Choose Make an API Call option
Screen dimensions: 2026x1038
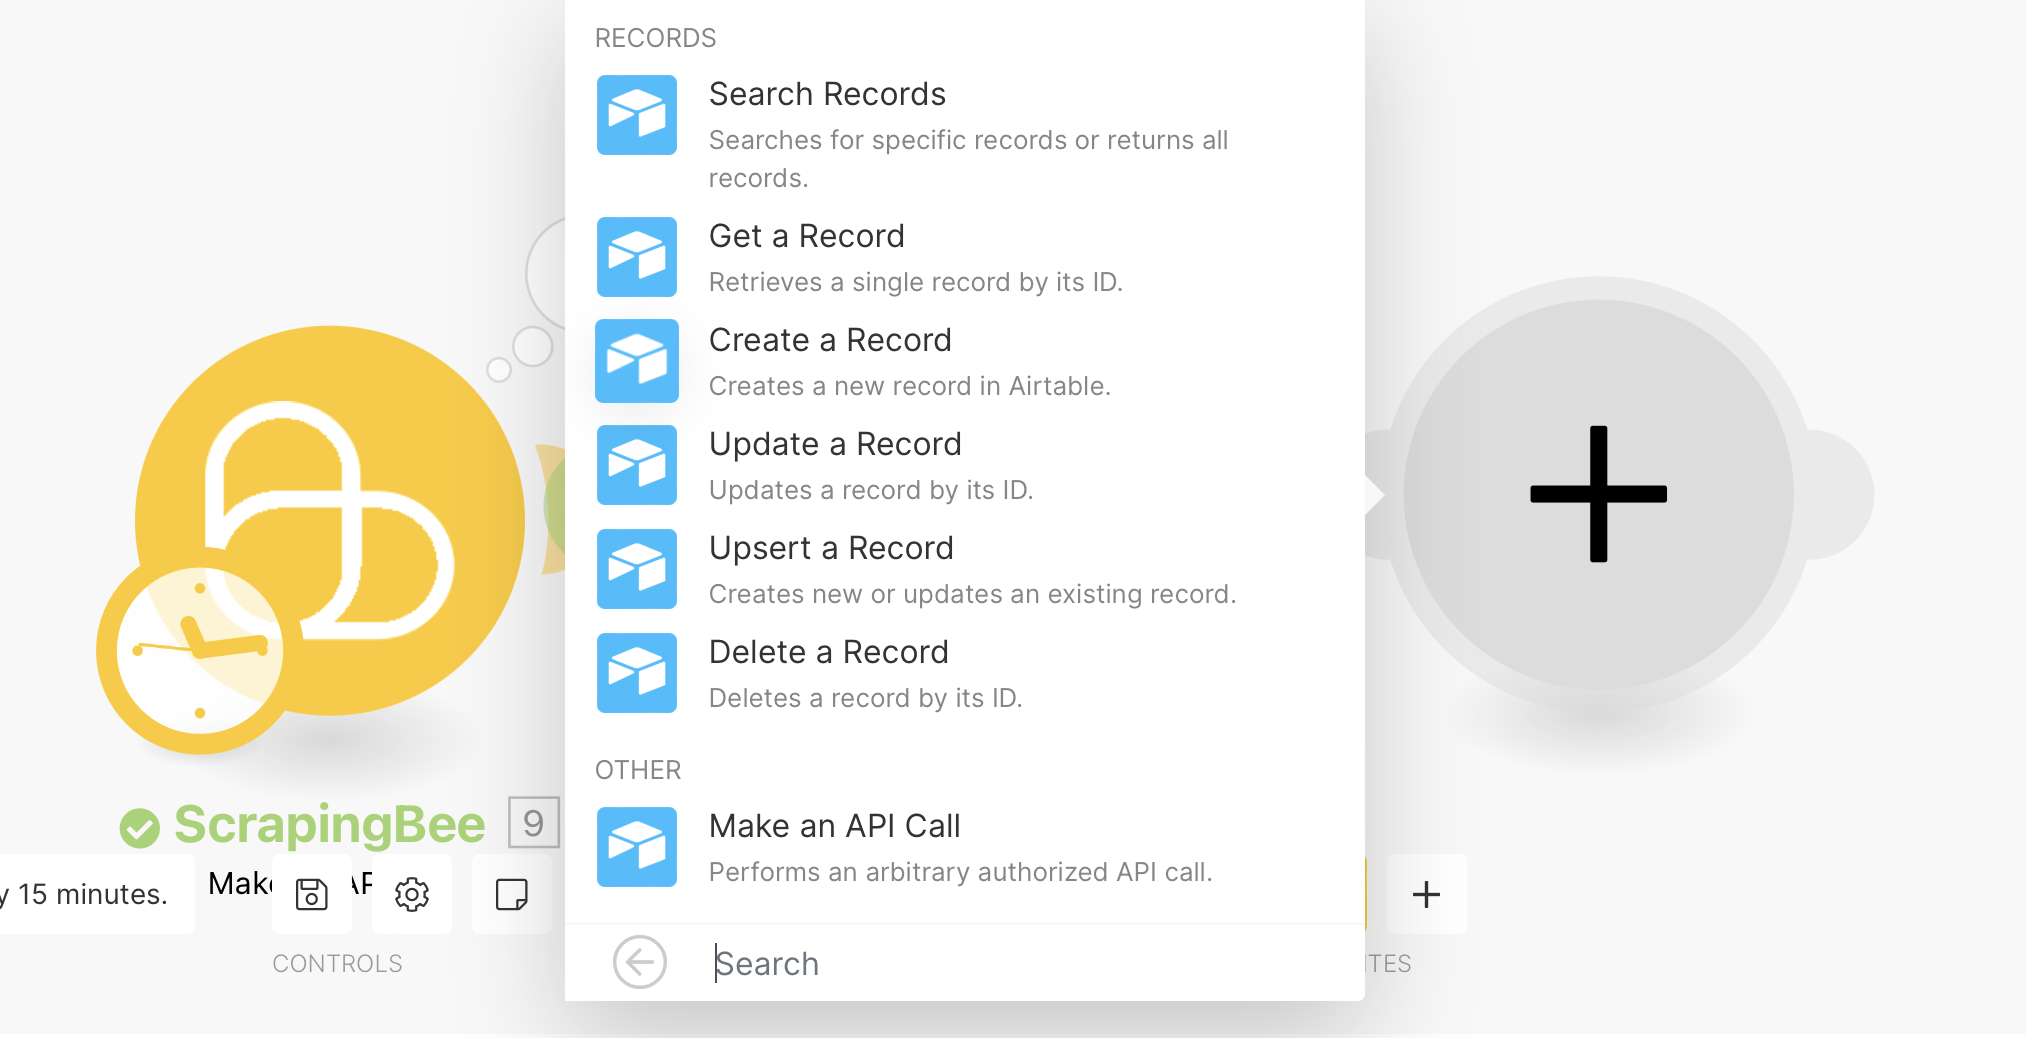[x=834, y=827]
